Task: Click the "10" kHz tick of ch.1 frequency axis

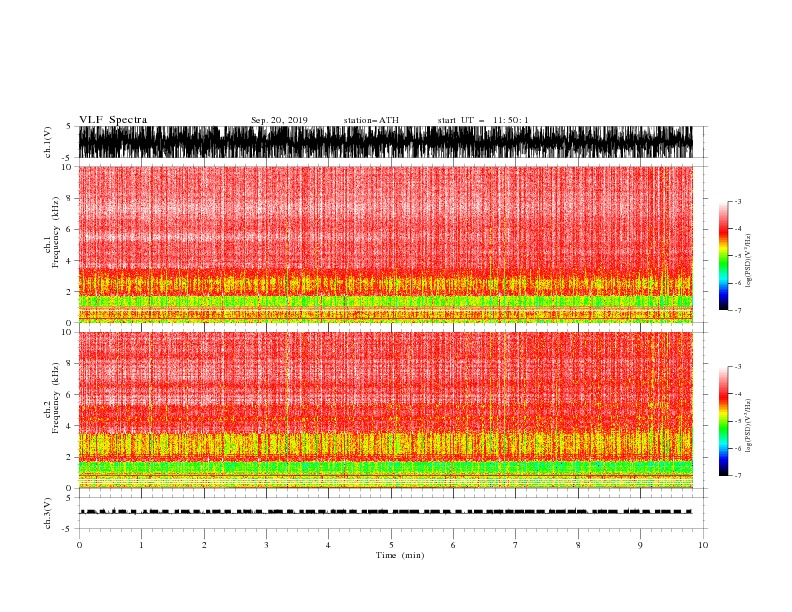Action: pos(67,167)
